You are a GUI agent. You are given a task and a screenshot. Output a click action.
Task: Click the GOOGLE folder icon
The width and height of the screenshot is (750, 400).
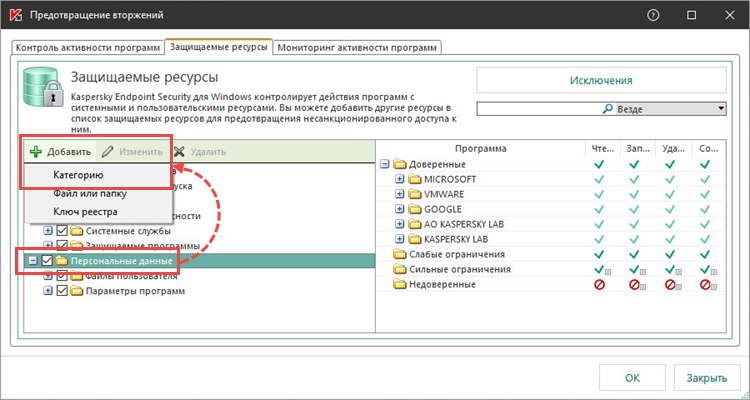415,209
